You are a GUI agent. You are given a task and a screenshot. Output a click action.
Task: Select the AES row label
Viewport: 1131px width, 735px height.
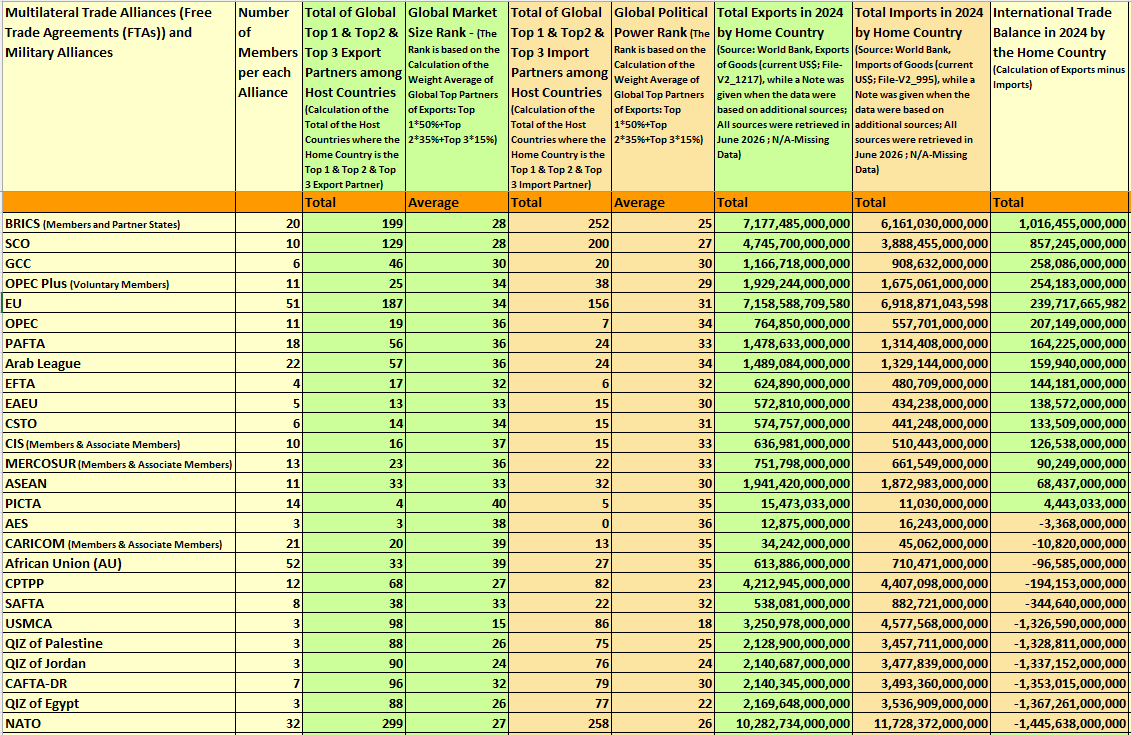[x=119, y=524]
